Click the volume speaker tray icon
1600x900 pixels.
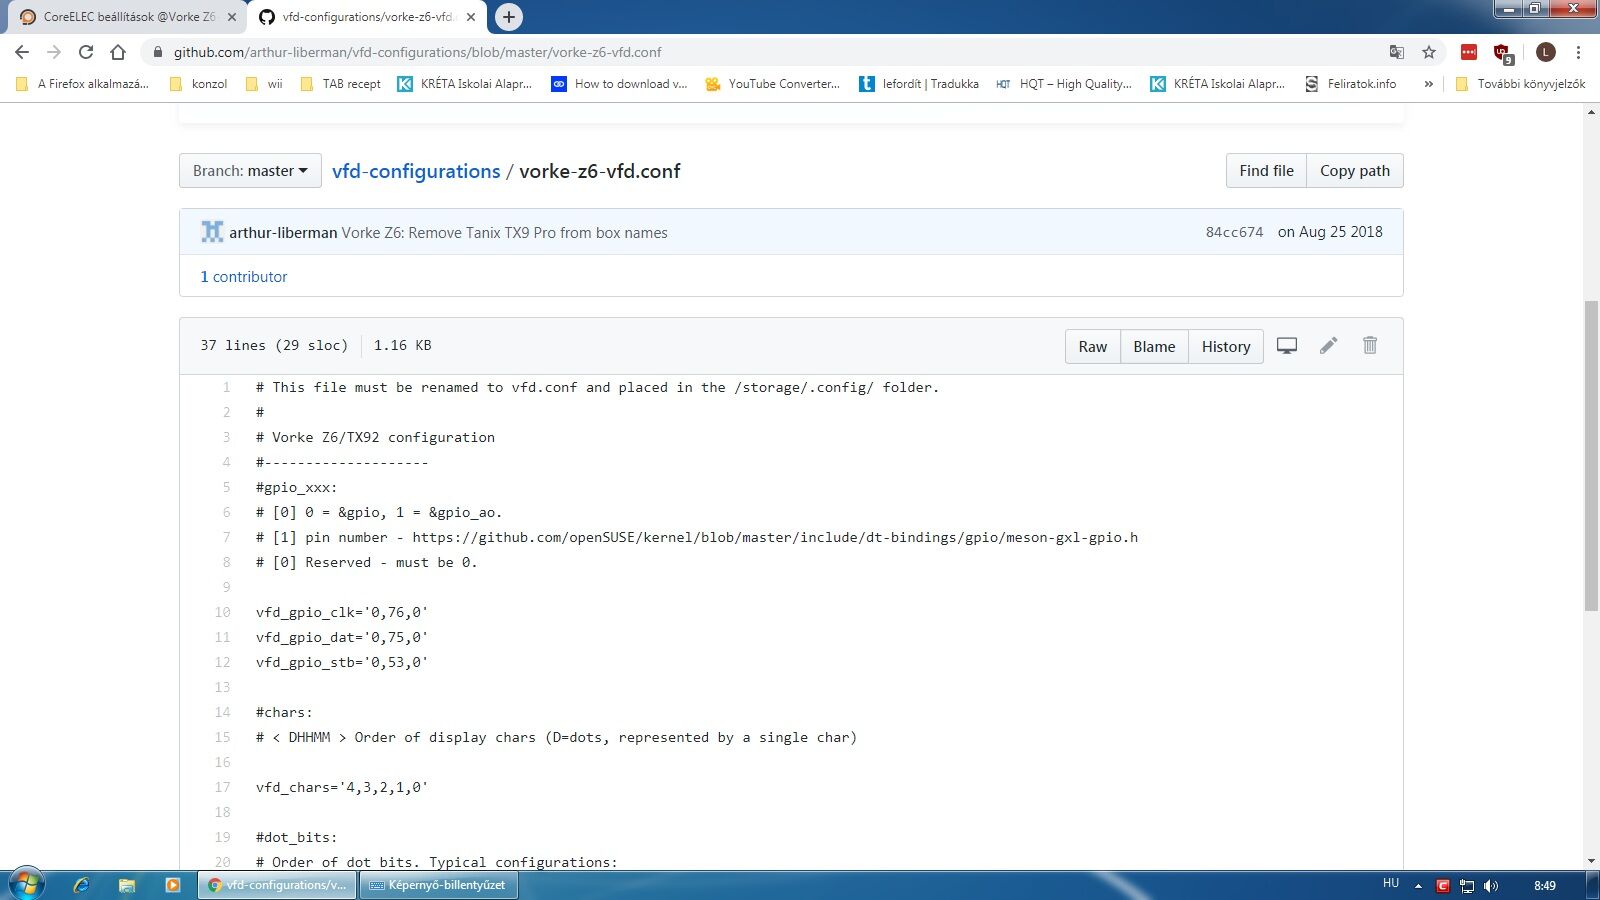pyautogui.click(x=1491, y=886)
